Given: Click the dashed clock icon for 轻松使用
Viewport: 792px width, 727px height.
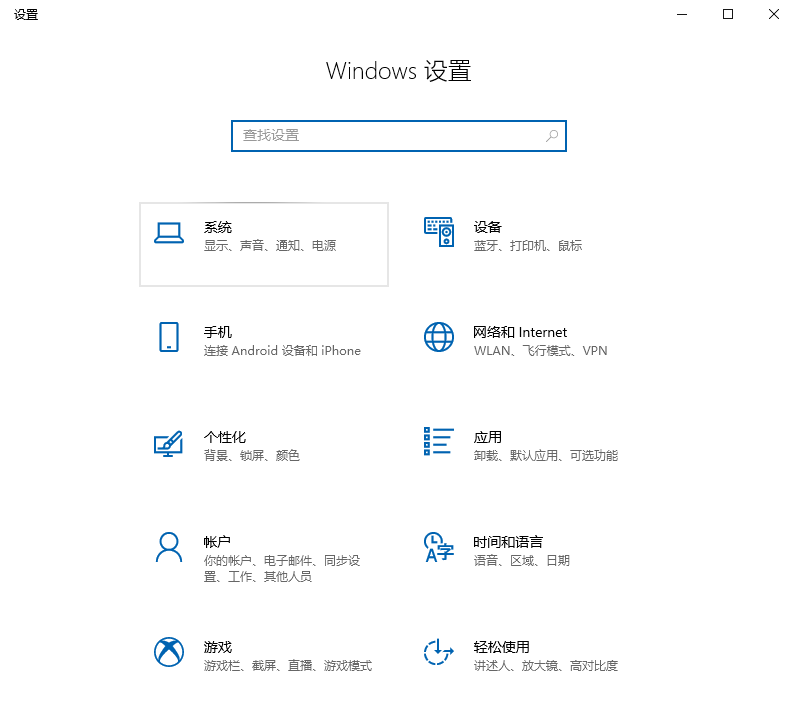Looking at the screenshot, I should (x=439, y=652).
